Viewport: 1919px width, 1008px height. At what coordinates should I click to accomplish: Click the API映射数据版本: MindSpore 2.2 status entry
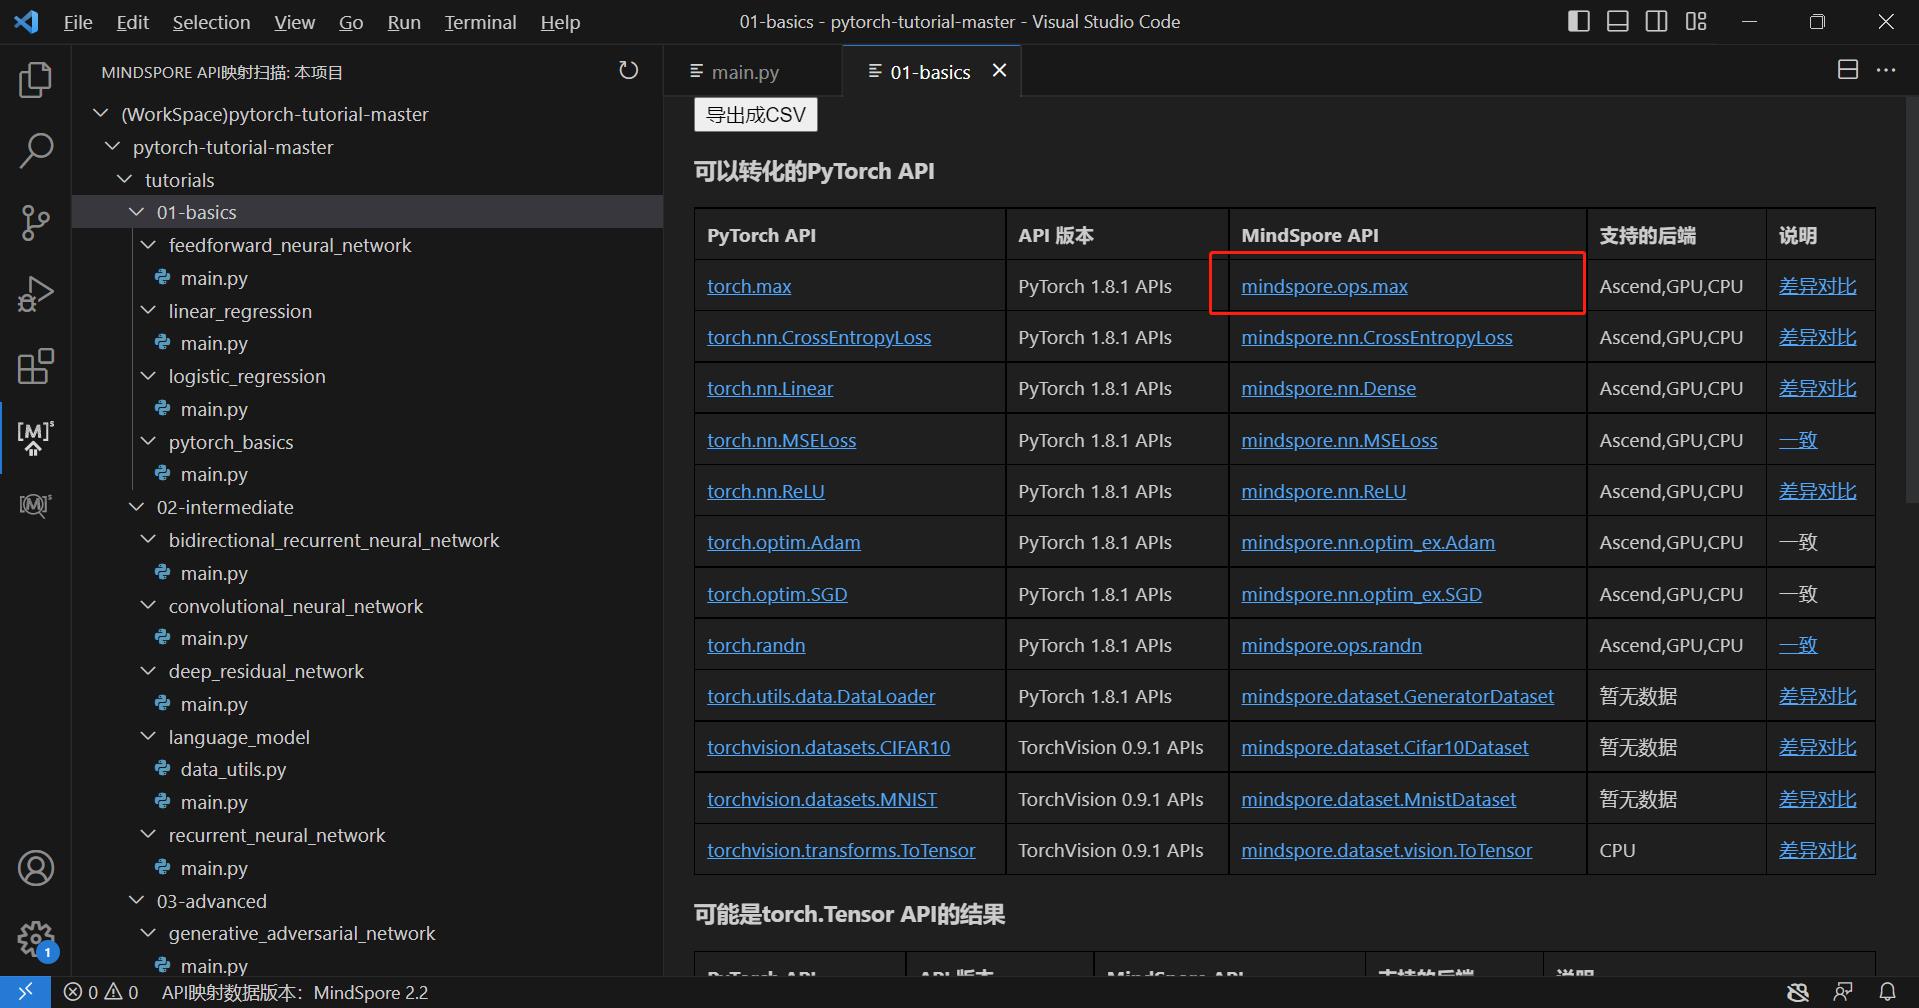[295, 992]
